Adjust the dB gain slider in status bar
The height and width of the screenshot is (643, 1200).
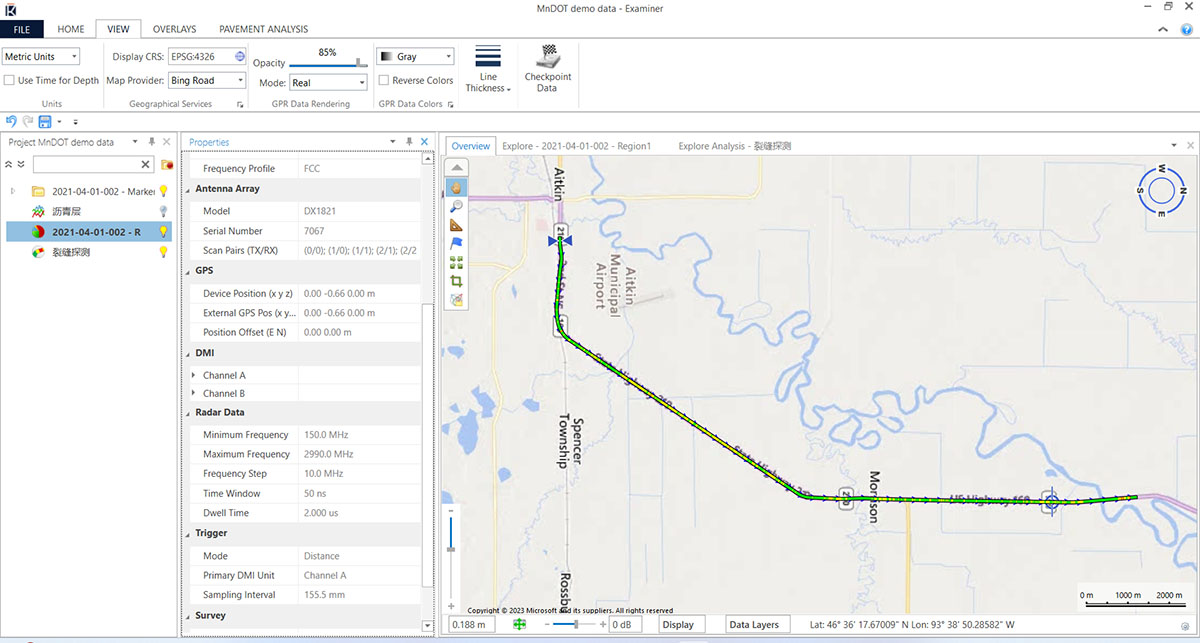(575, 624)
